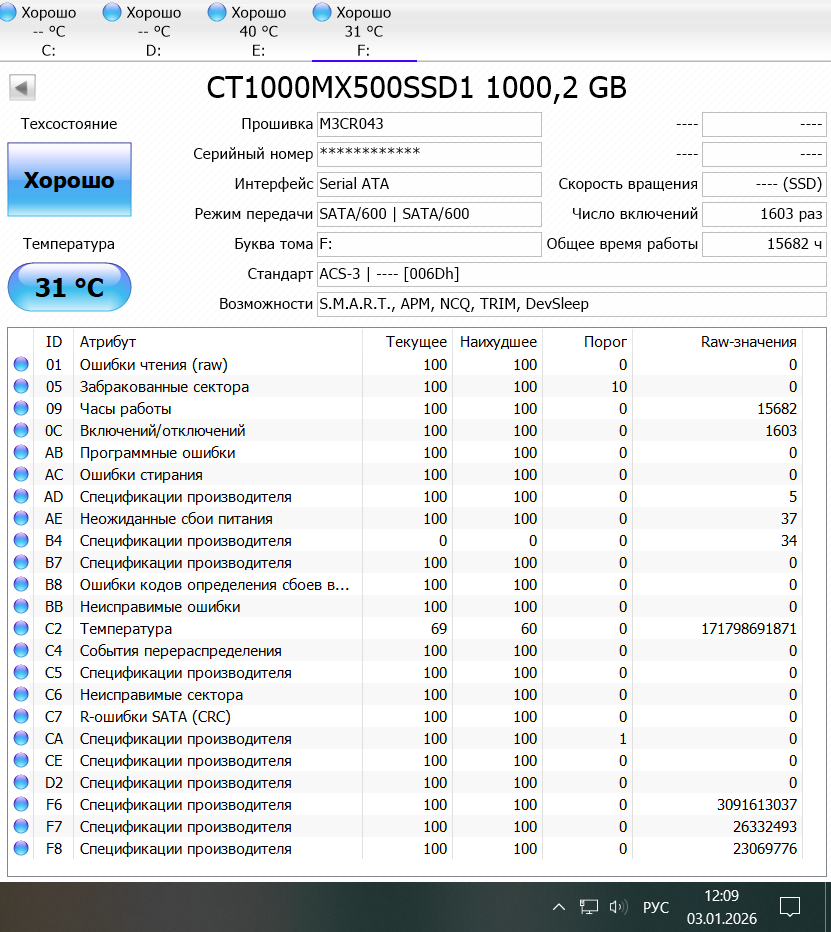
Task: Switch input language via РУС indicator
Action: [656, 908]
